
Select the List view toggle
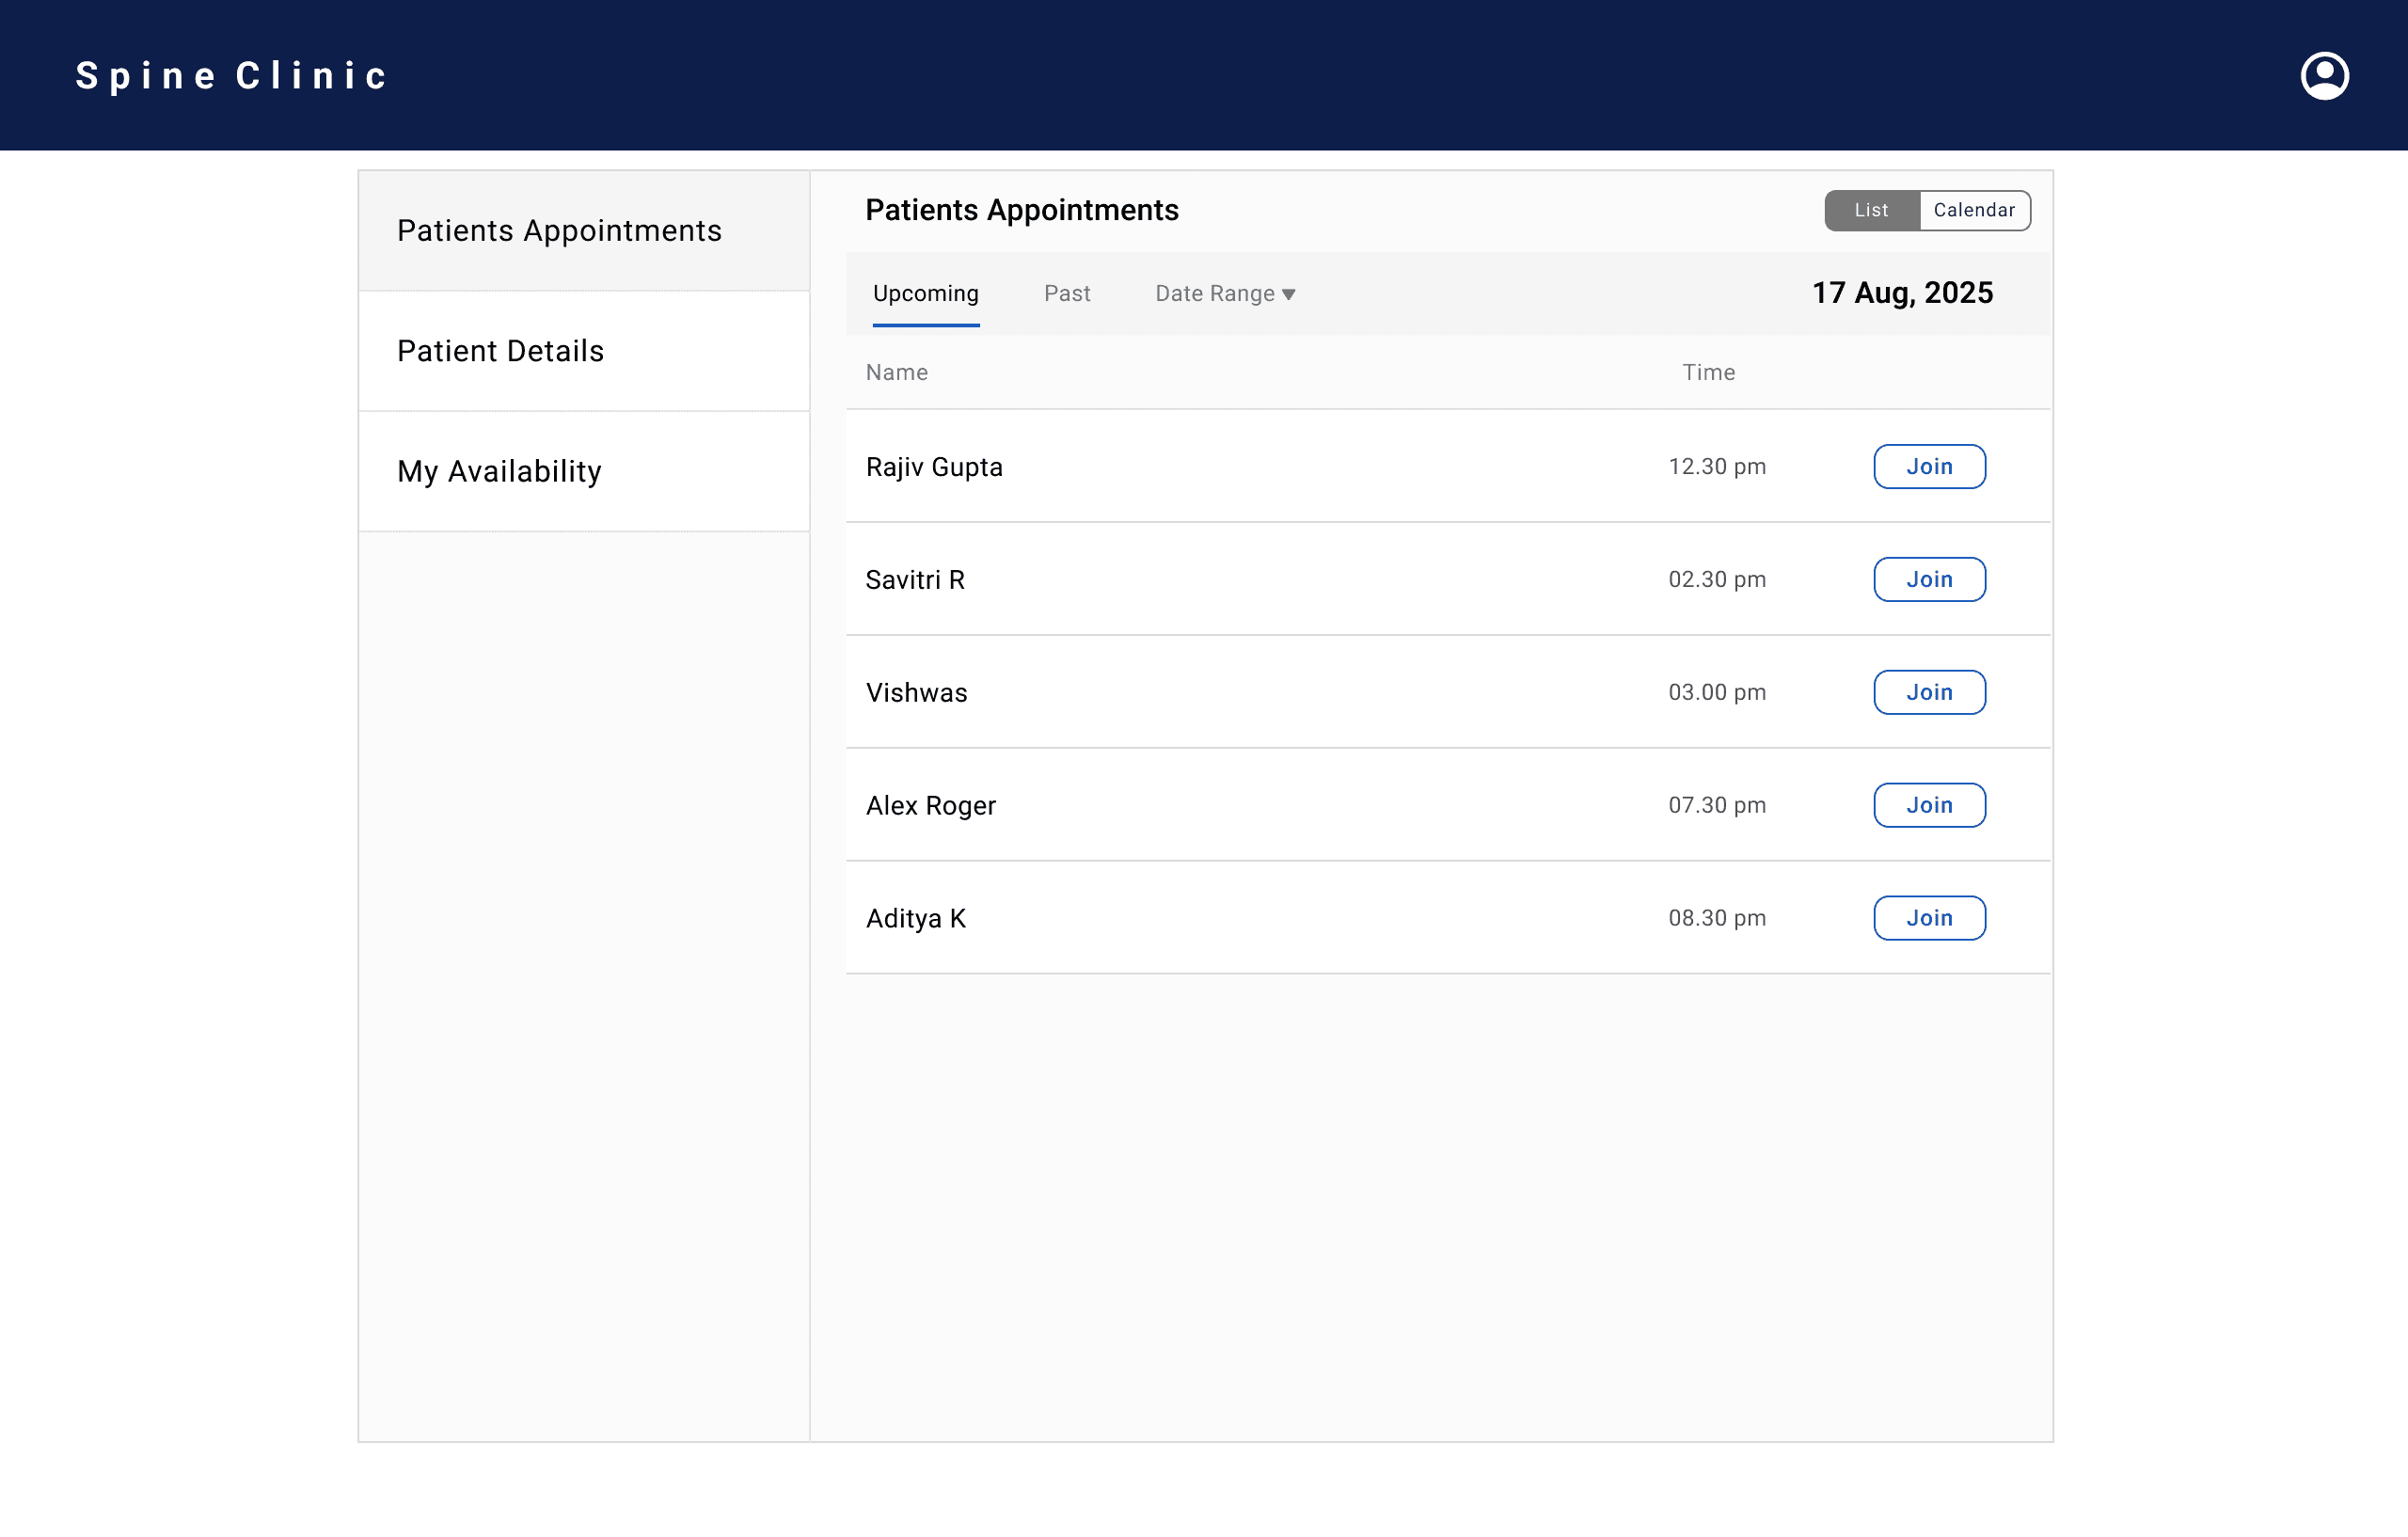tap(1870, 210)
